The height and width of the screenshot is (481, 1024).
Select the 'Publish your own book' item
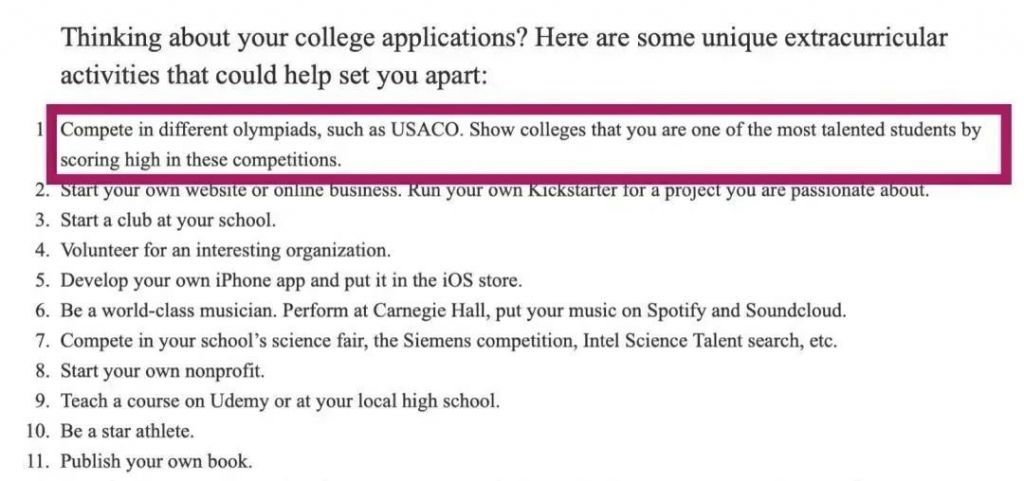[x=156, y=462]
